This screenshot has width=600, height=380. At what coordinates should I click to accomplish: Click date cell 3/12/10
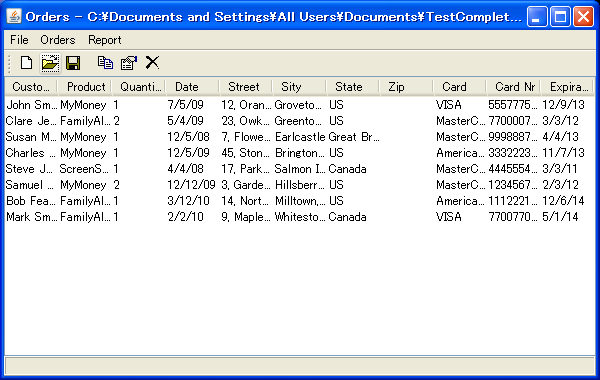pos(192,201)
